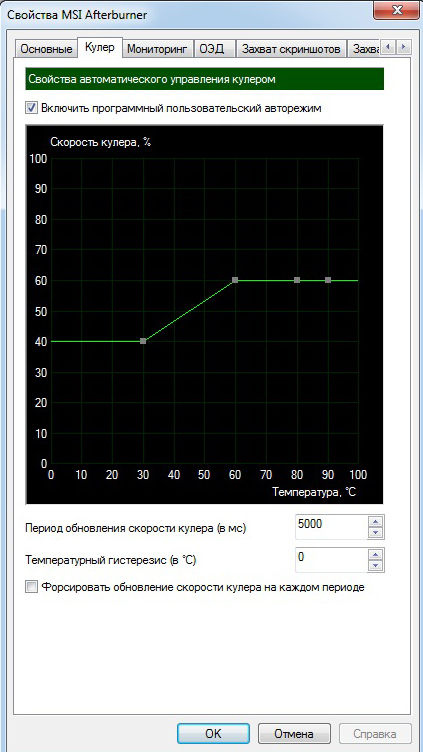
Task: Confirm settings with OK button
Action: [x=213, y=734]
